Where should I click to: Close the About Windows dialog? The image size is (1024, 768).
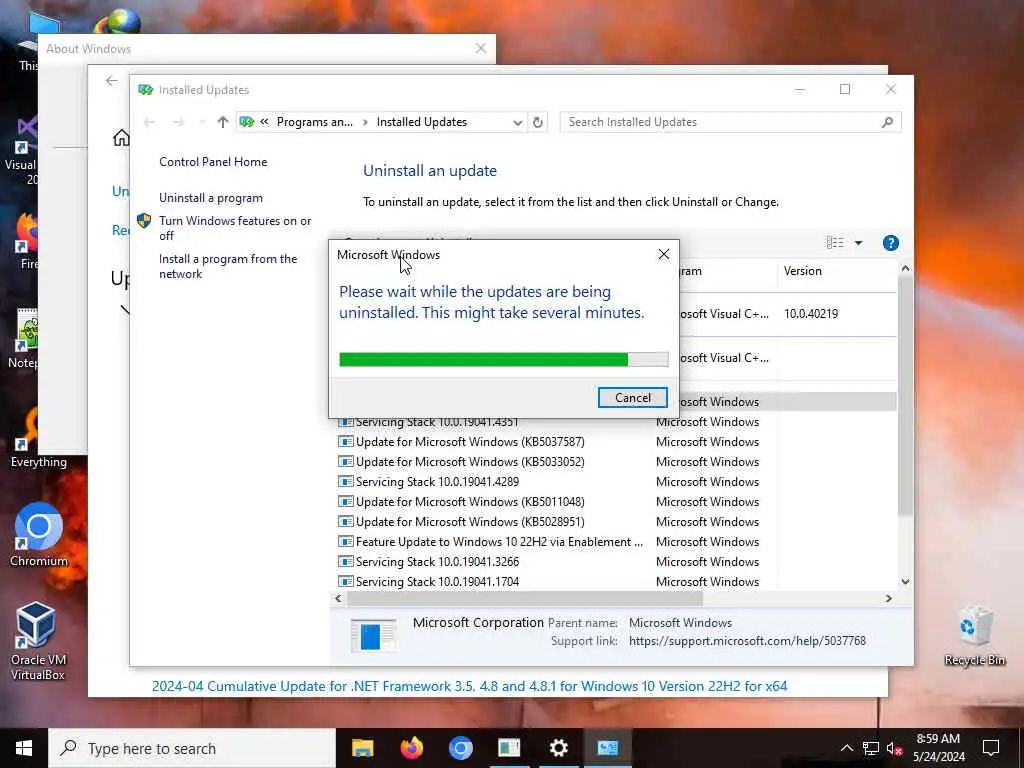tap(481, 48)
